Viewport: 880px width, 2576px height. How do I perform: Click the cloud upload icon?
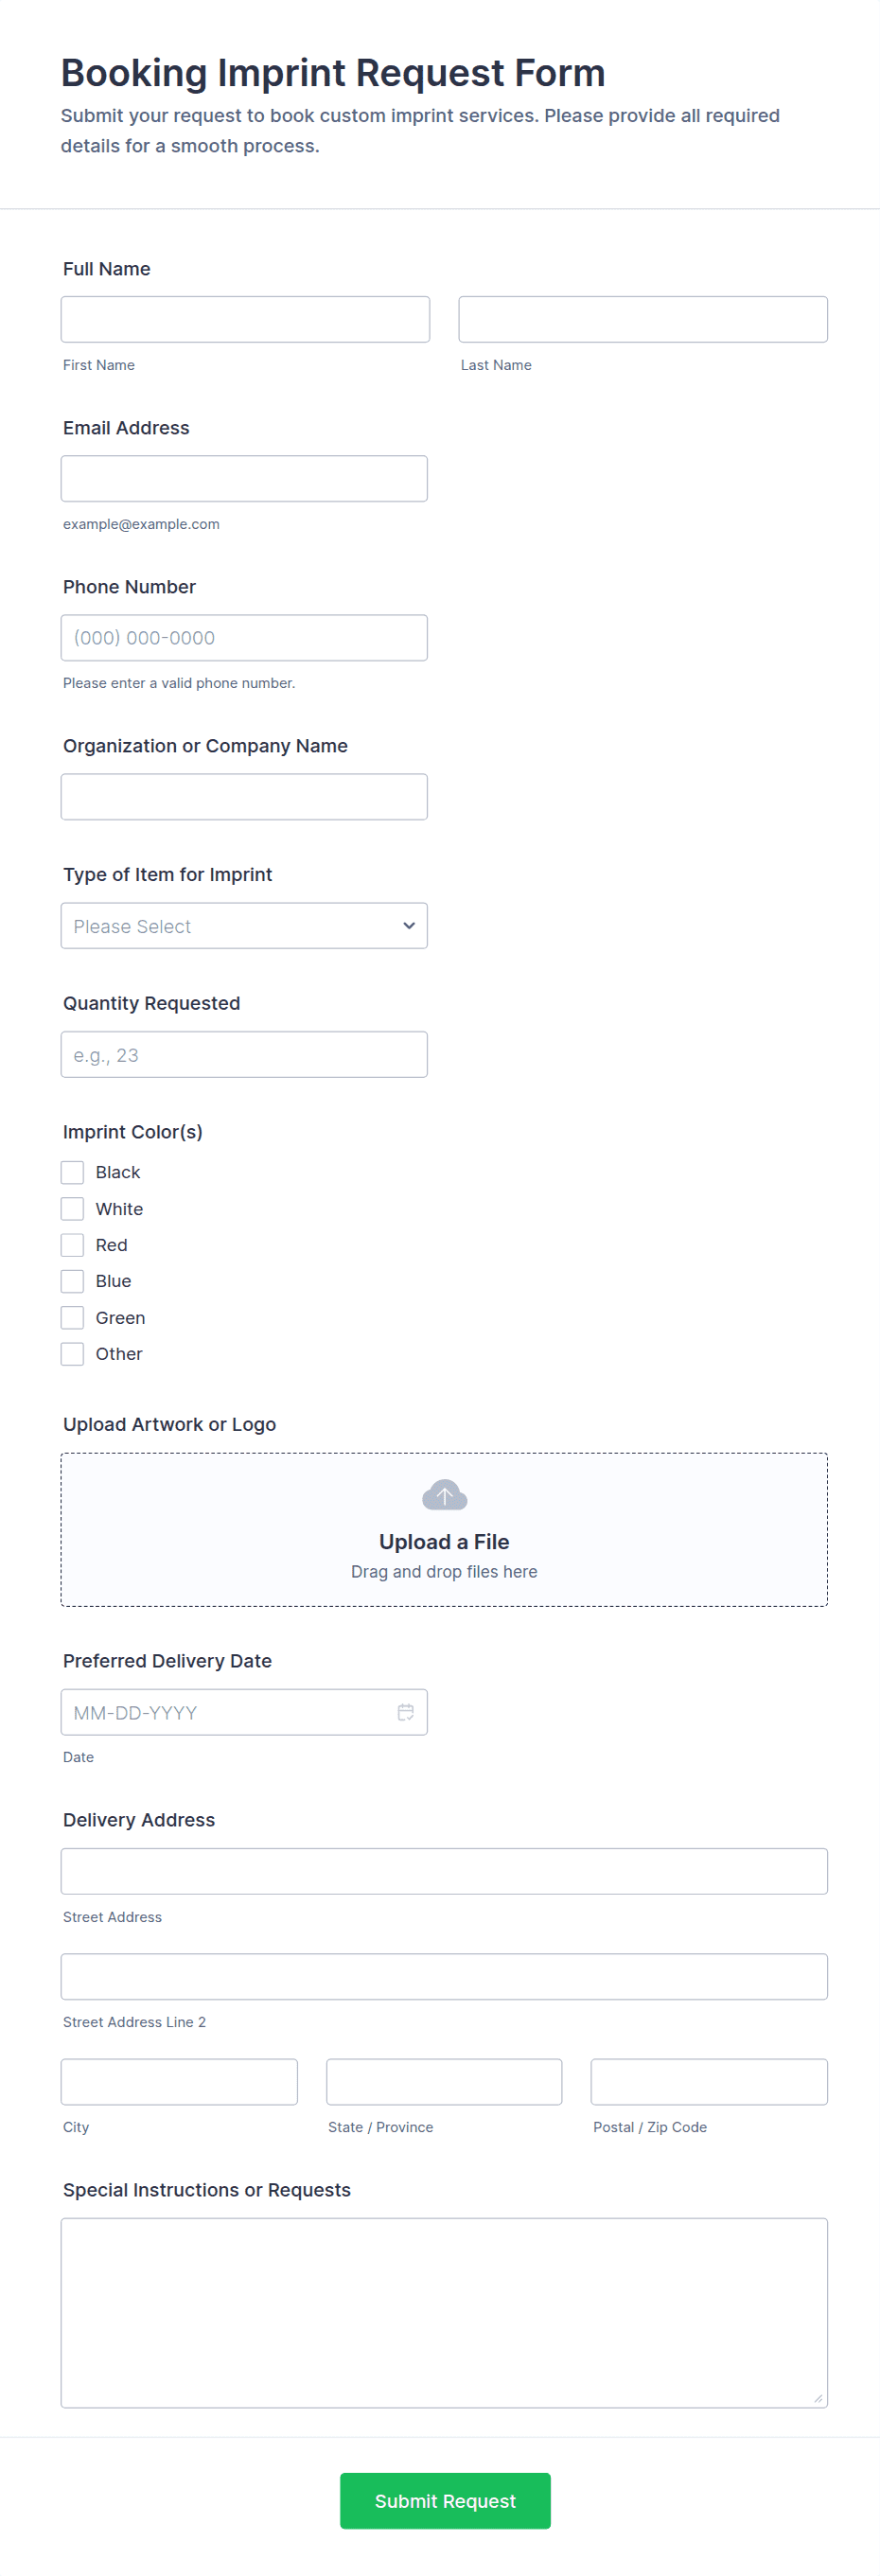444,1495
